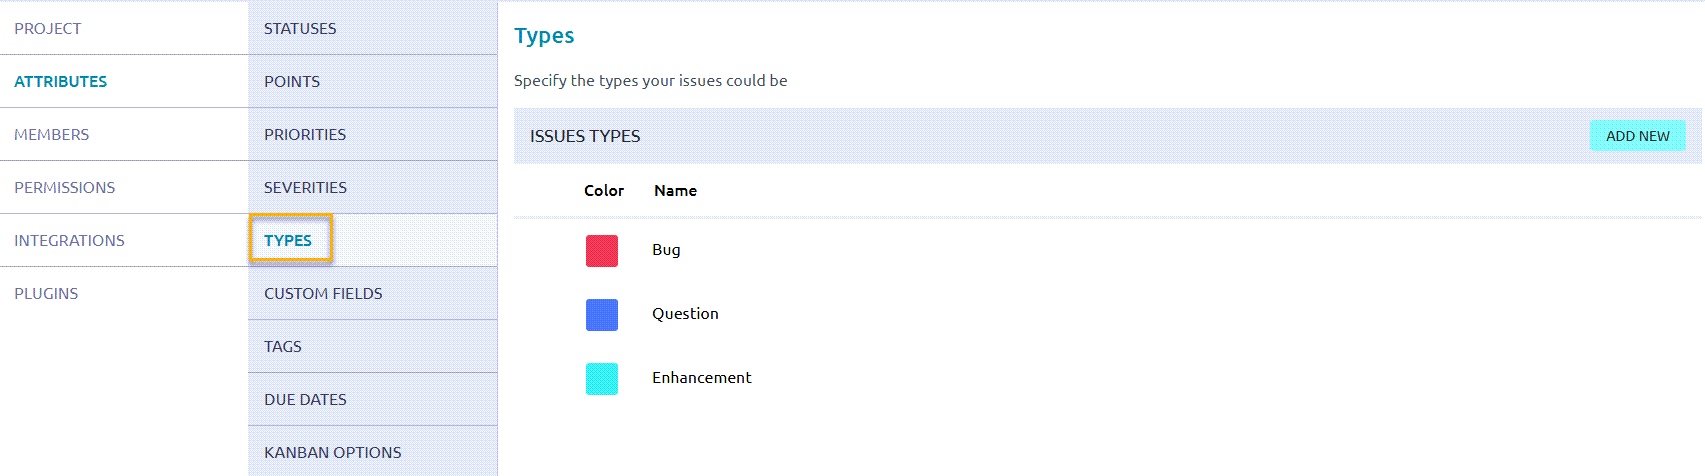The image size is (1705, 476).
Task: Open the Tags tab
Action: pos(283,346)
